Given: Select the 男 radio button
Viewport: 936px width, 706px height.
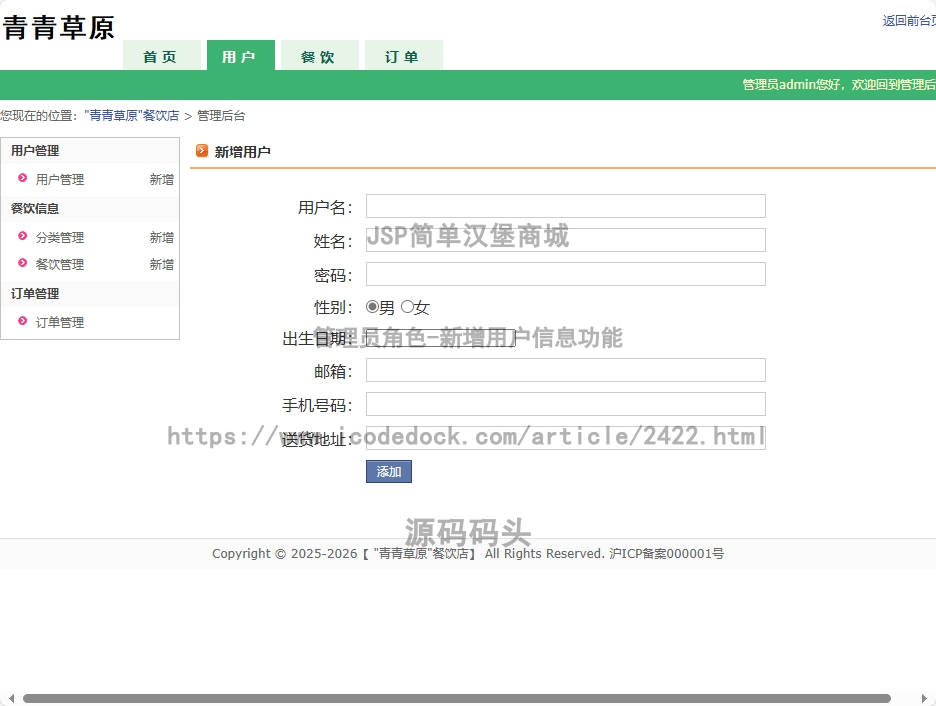Looking at the screenshot, I should [372, 307].
